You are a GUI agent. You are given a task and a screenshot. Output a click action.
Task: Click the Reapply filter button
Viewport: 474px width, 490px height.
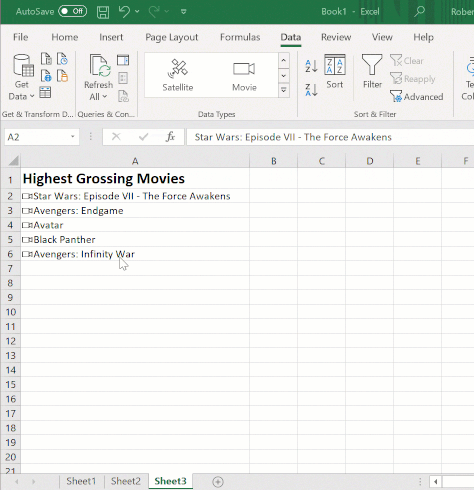pos(413,79)
